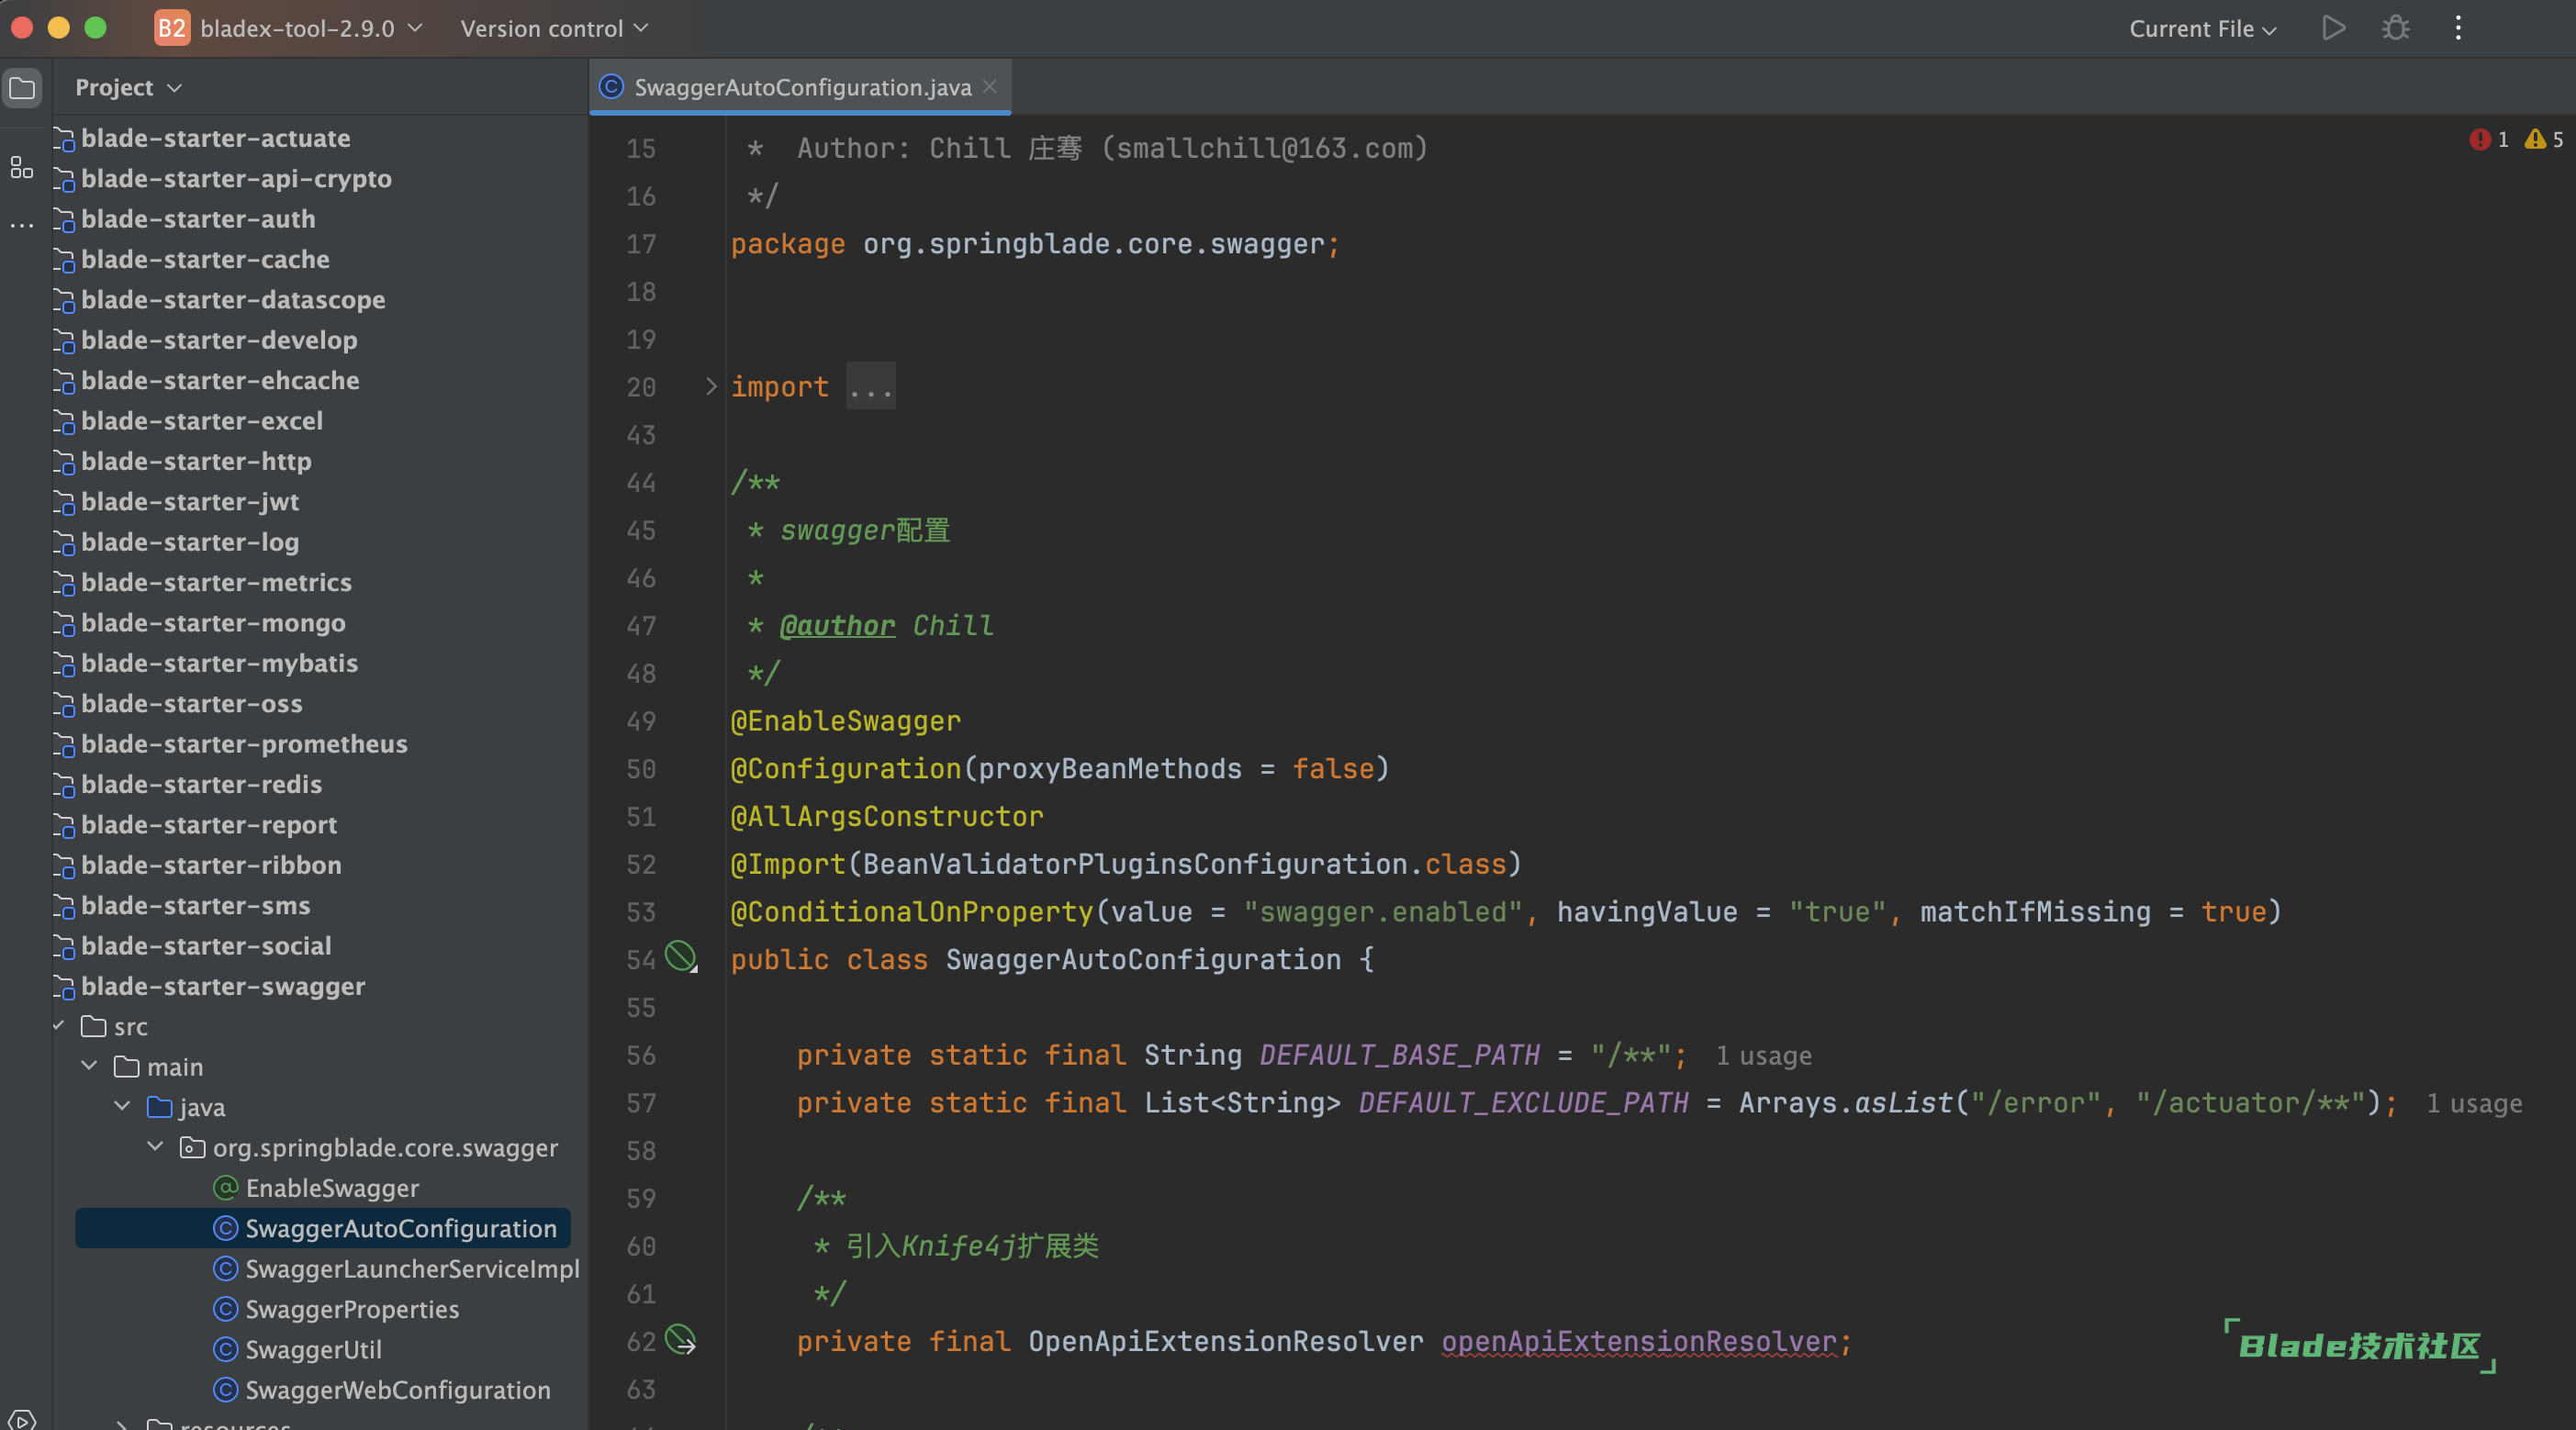Expand the folded import block on line 20

pos(710,386)
